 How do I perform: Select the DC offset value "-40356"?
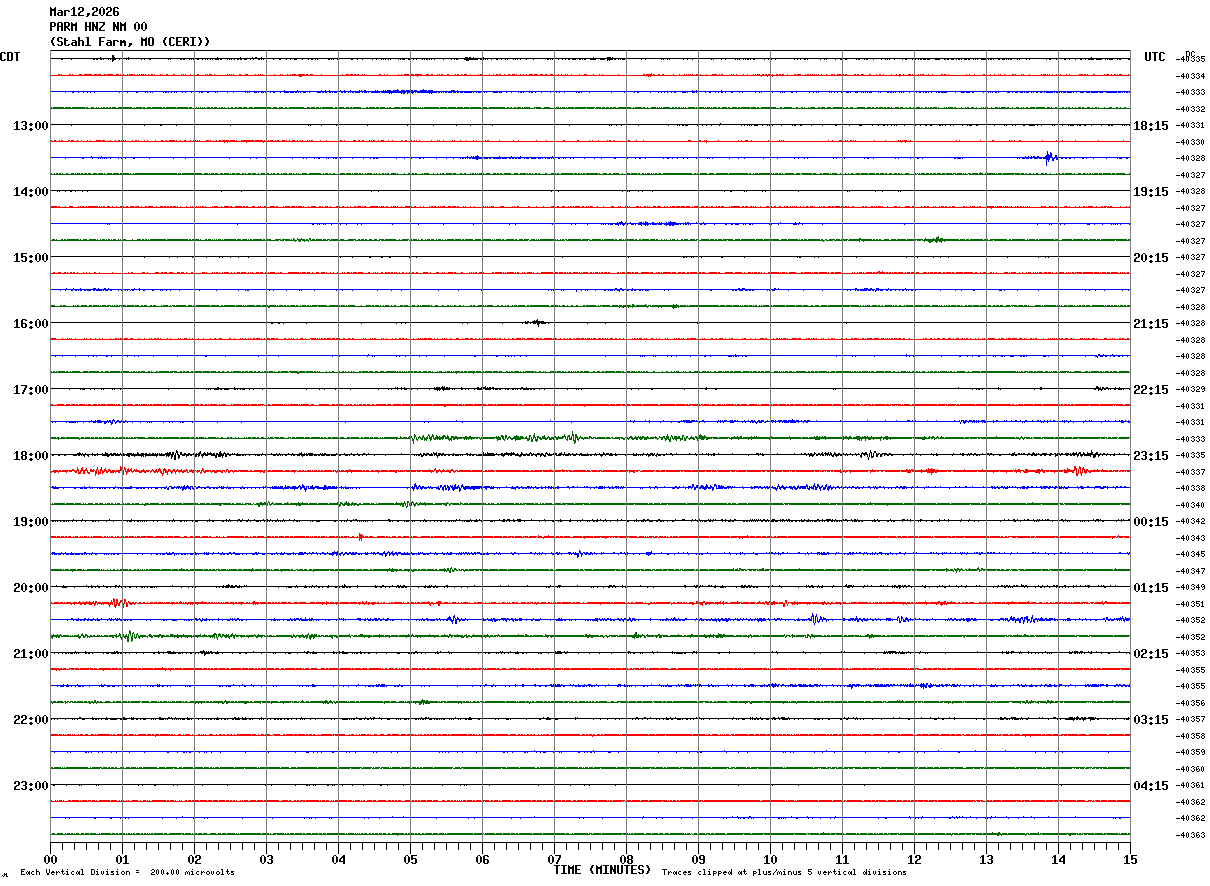tap(1190, 703)
